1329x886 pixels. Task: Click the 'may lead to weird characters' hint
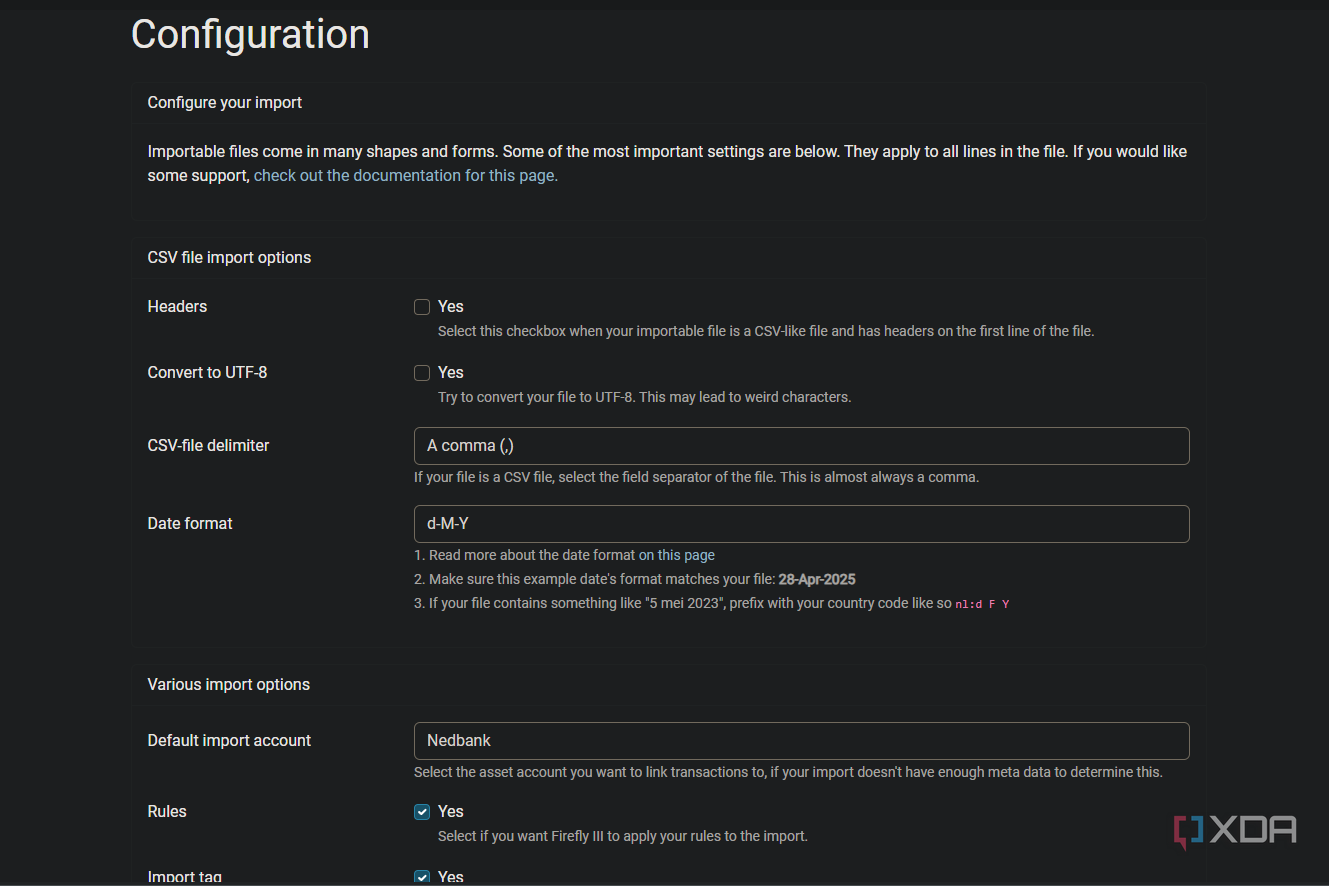(x=645, y=397)
